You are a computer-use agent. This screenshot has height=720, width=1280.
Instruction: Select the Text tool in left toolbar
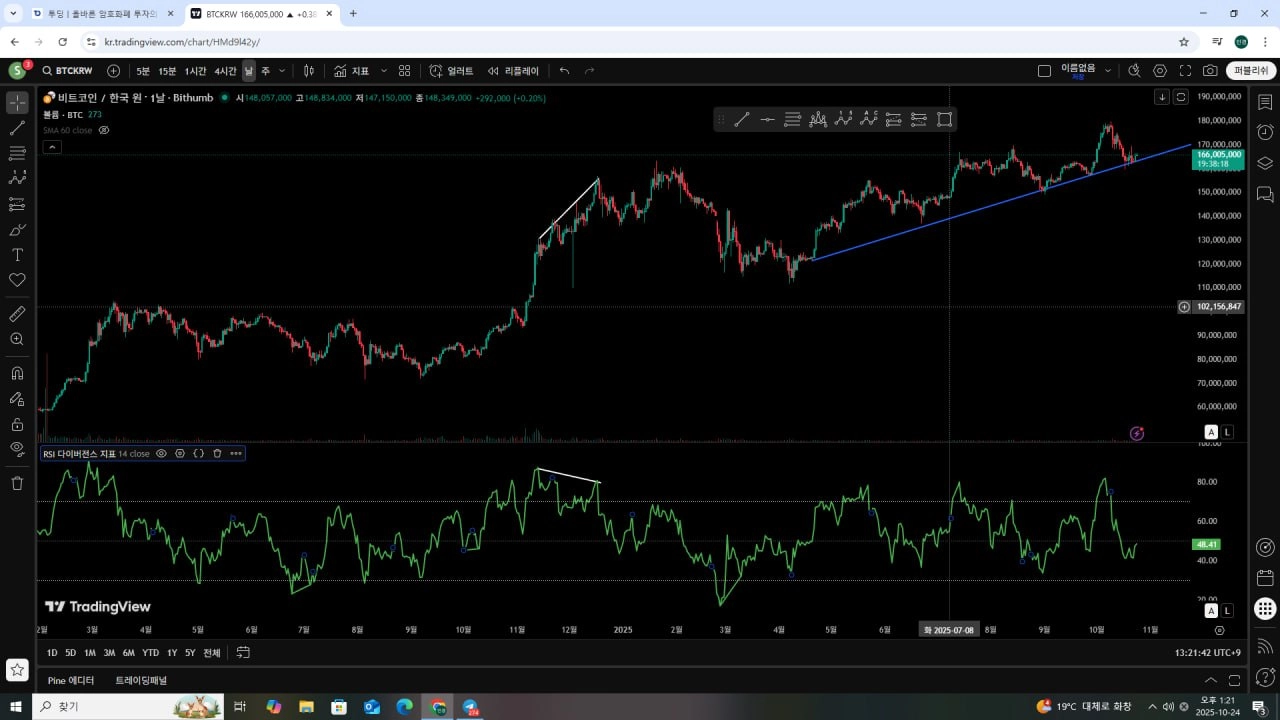[17, 255]
